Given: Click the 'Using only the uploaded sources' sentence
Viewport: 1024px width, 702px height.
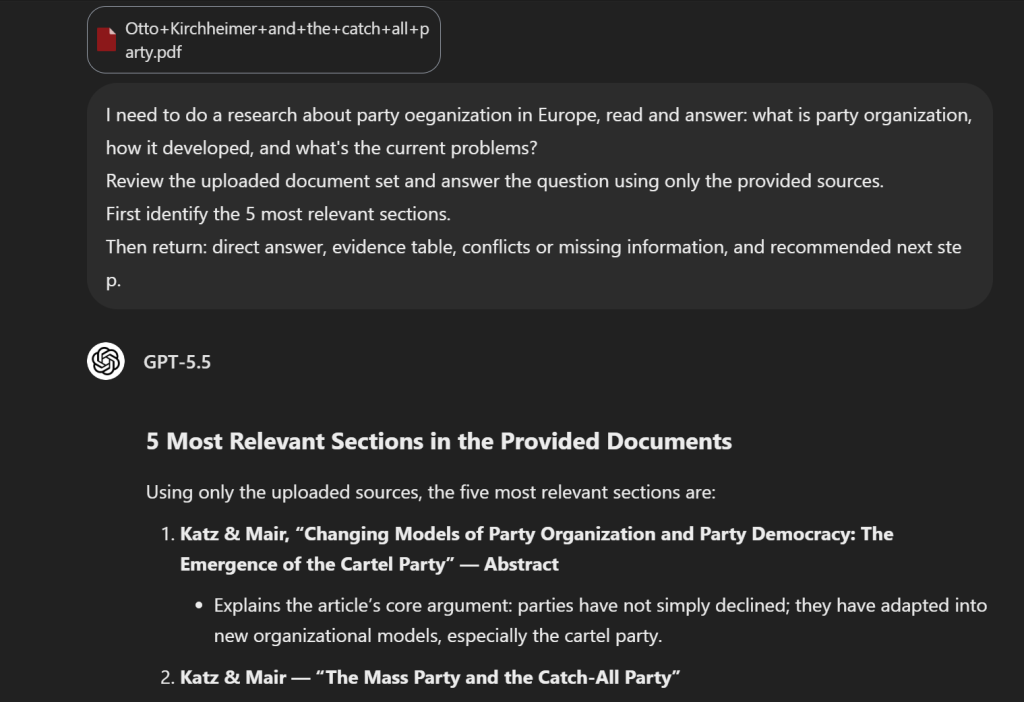Looking at the screenshot, I should (x=430, y=492).
